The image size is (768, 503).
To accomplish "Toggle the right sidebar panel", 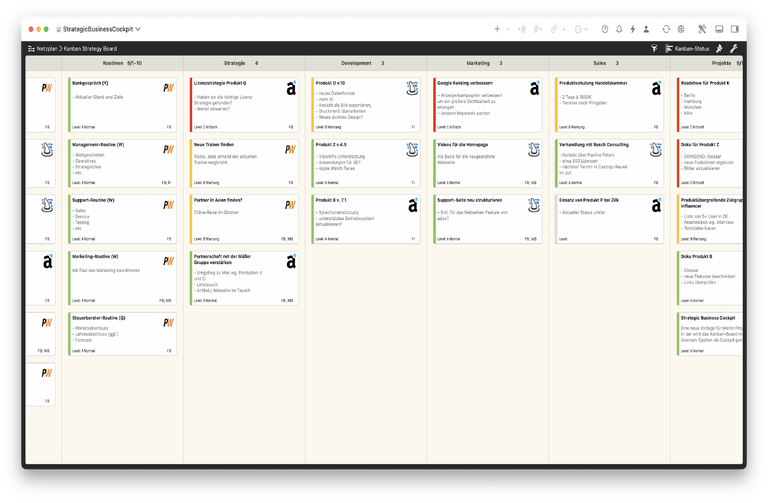I will (737, 29).
